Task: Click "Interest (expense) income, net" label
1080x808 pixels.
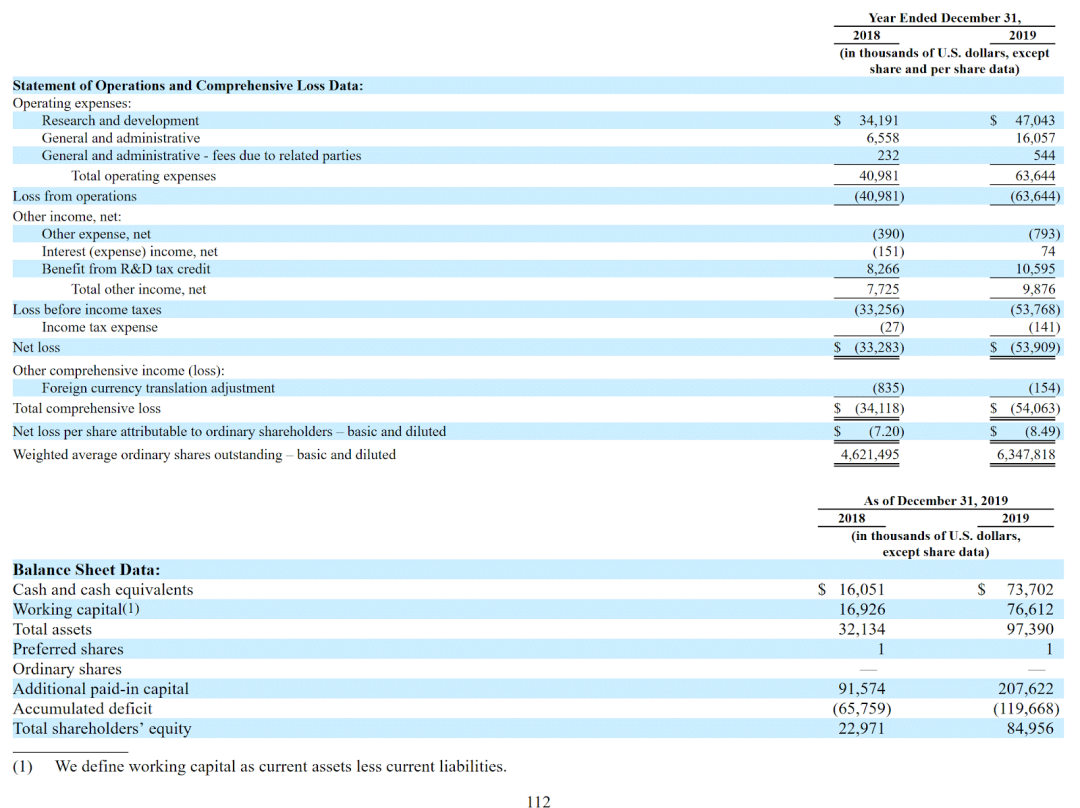Action: point(129,251)
